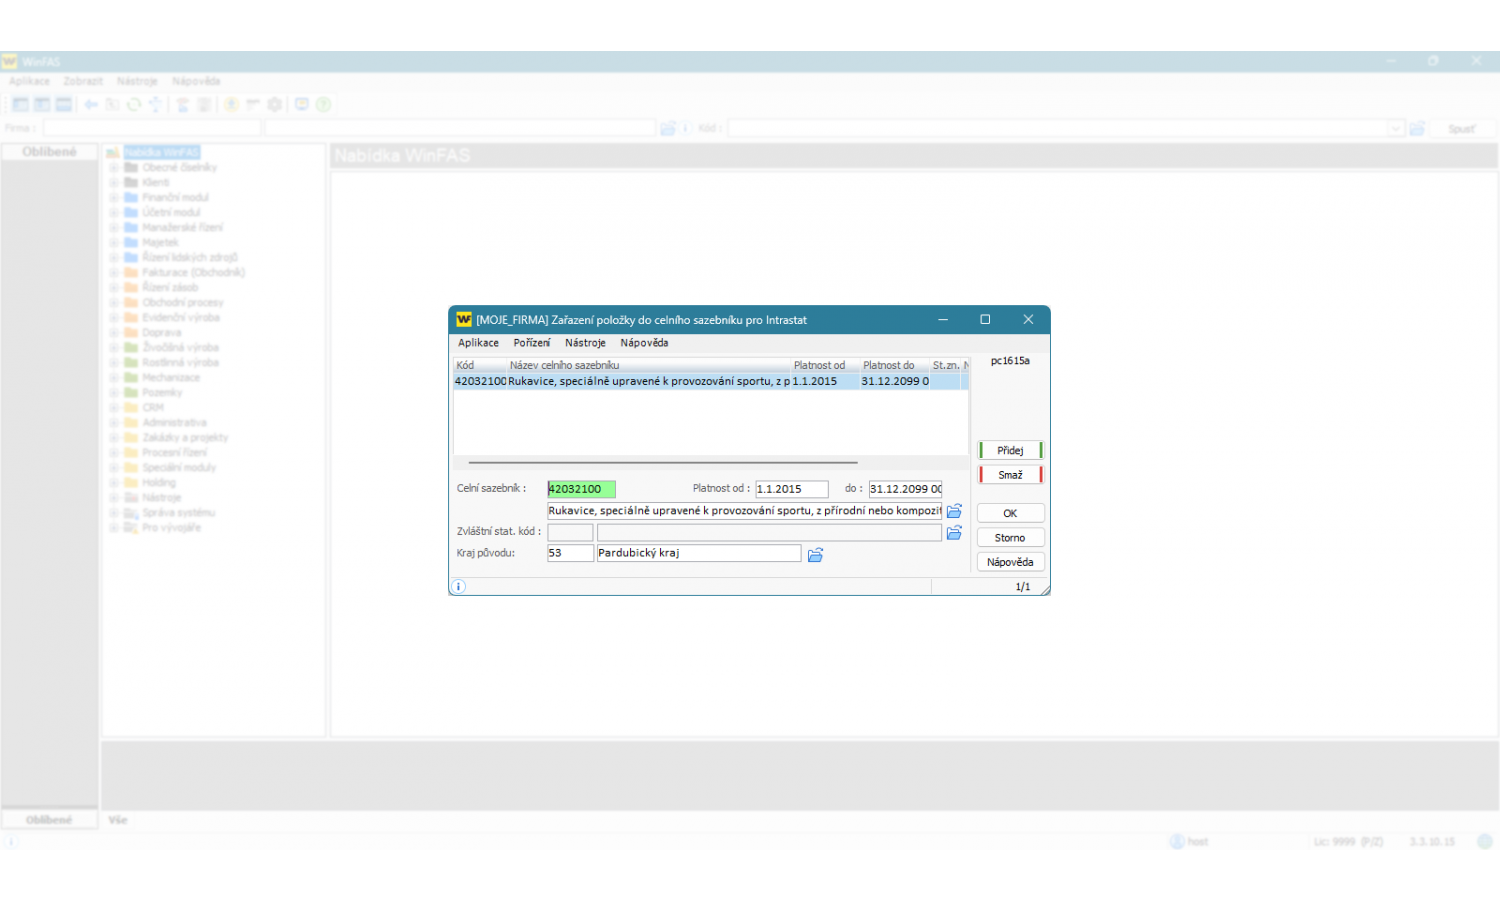
Task: Click the Pardubický kraj text field
Action: (698, 553)
